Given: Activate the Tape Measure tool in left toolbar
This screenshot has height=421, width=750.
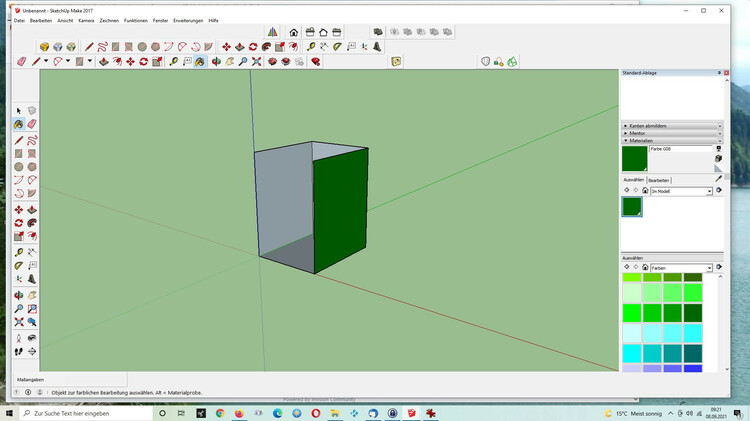Looking at the screenshot, I should (18, 251).
